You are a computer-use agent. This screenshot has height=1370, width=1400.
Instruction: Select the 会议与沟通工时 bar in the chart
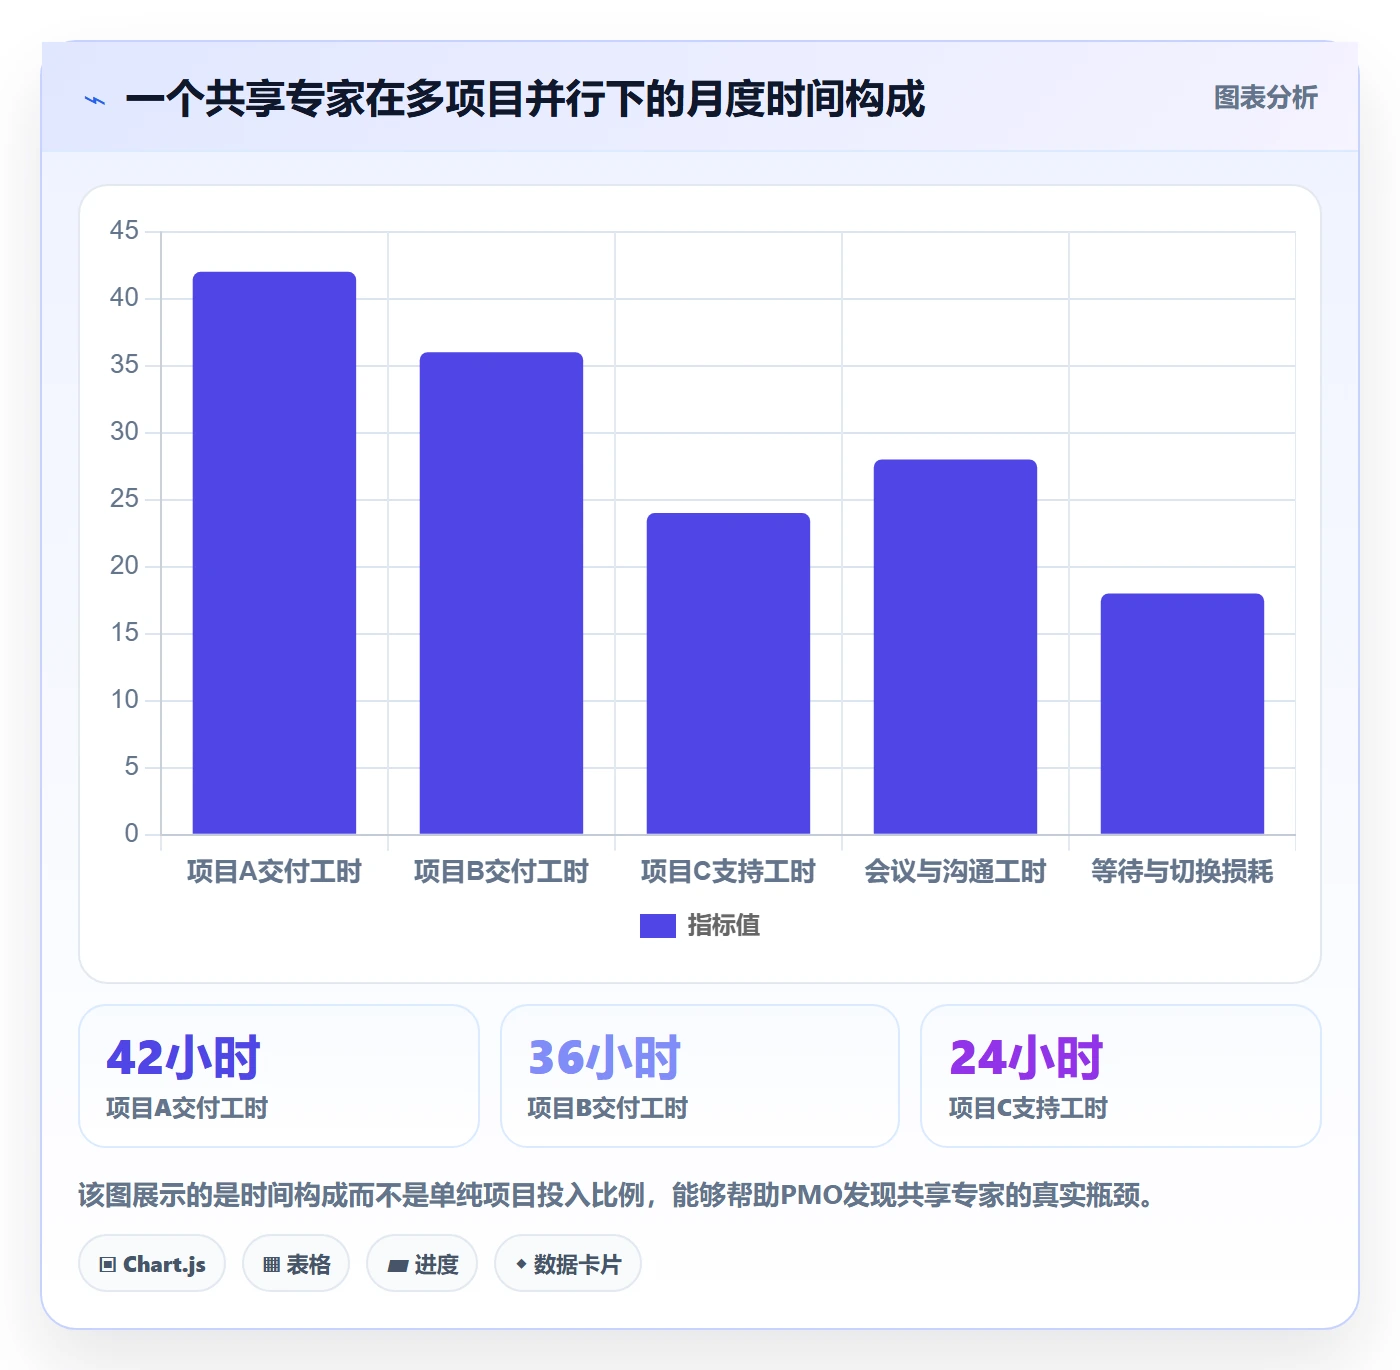[955, 647]
